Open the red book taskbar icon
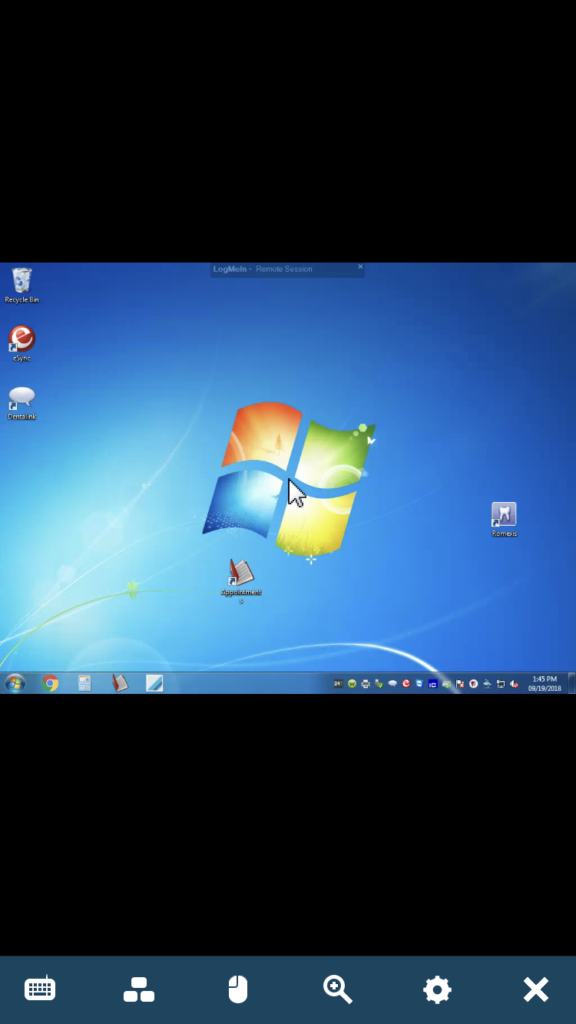Viewport: 576px width, 1024px height. pyautogui.click(x=120, y=683)
